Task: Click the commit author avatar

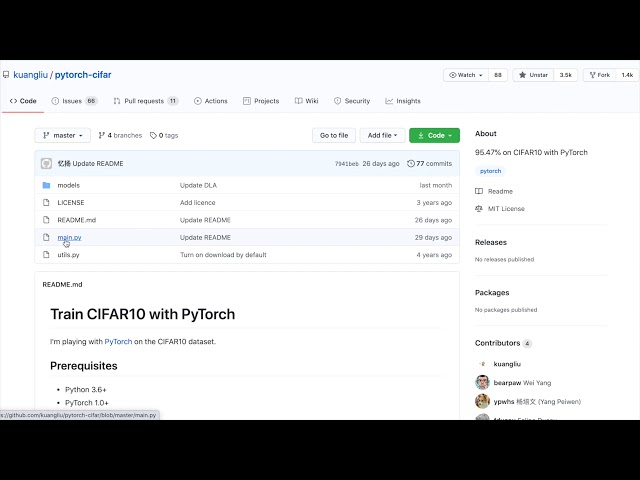Action: [x=46, y=164]
